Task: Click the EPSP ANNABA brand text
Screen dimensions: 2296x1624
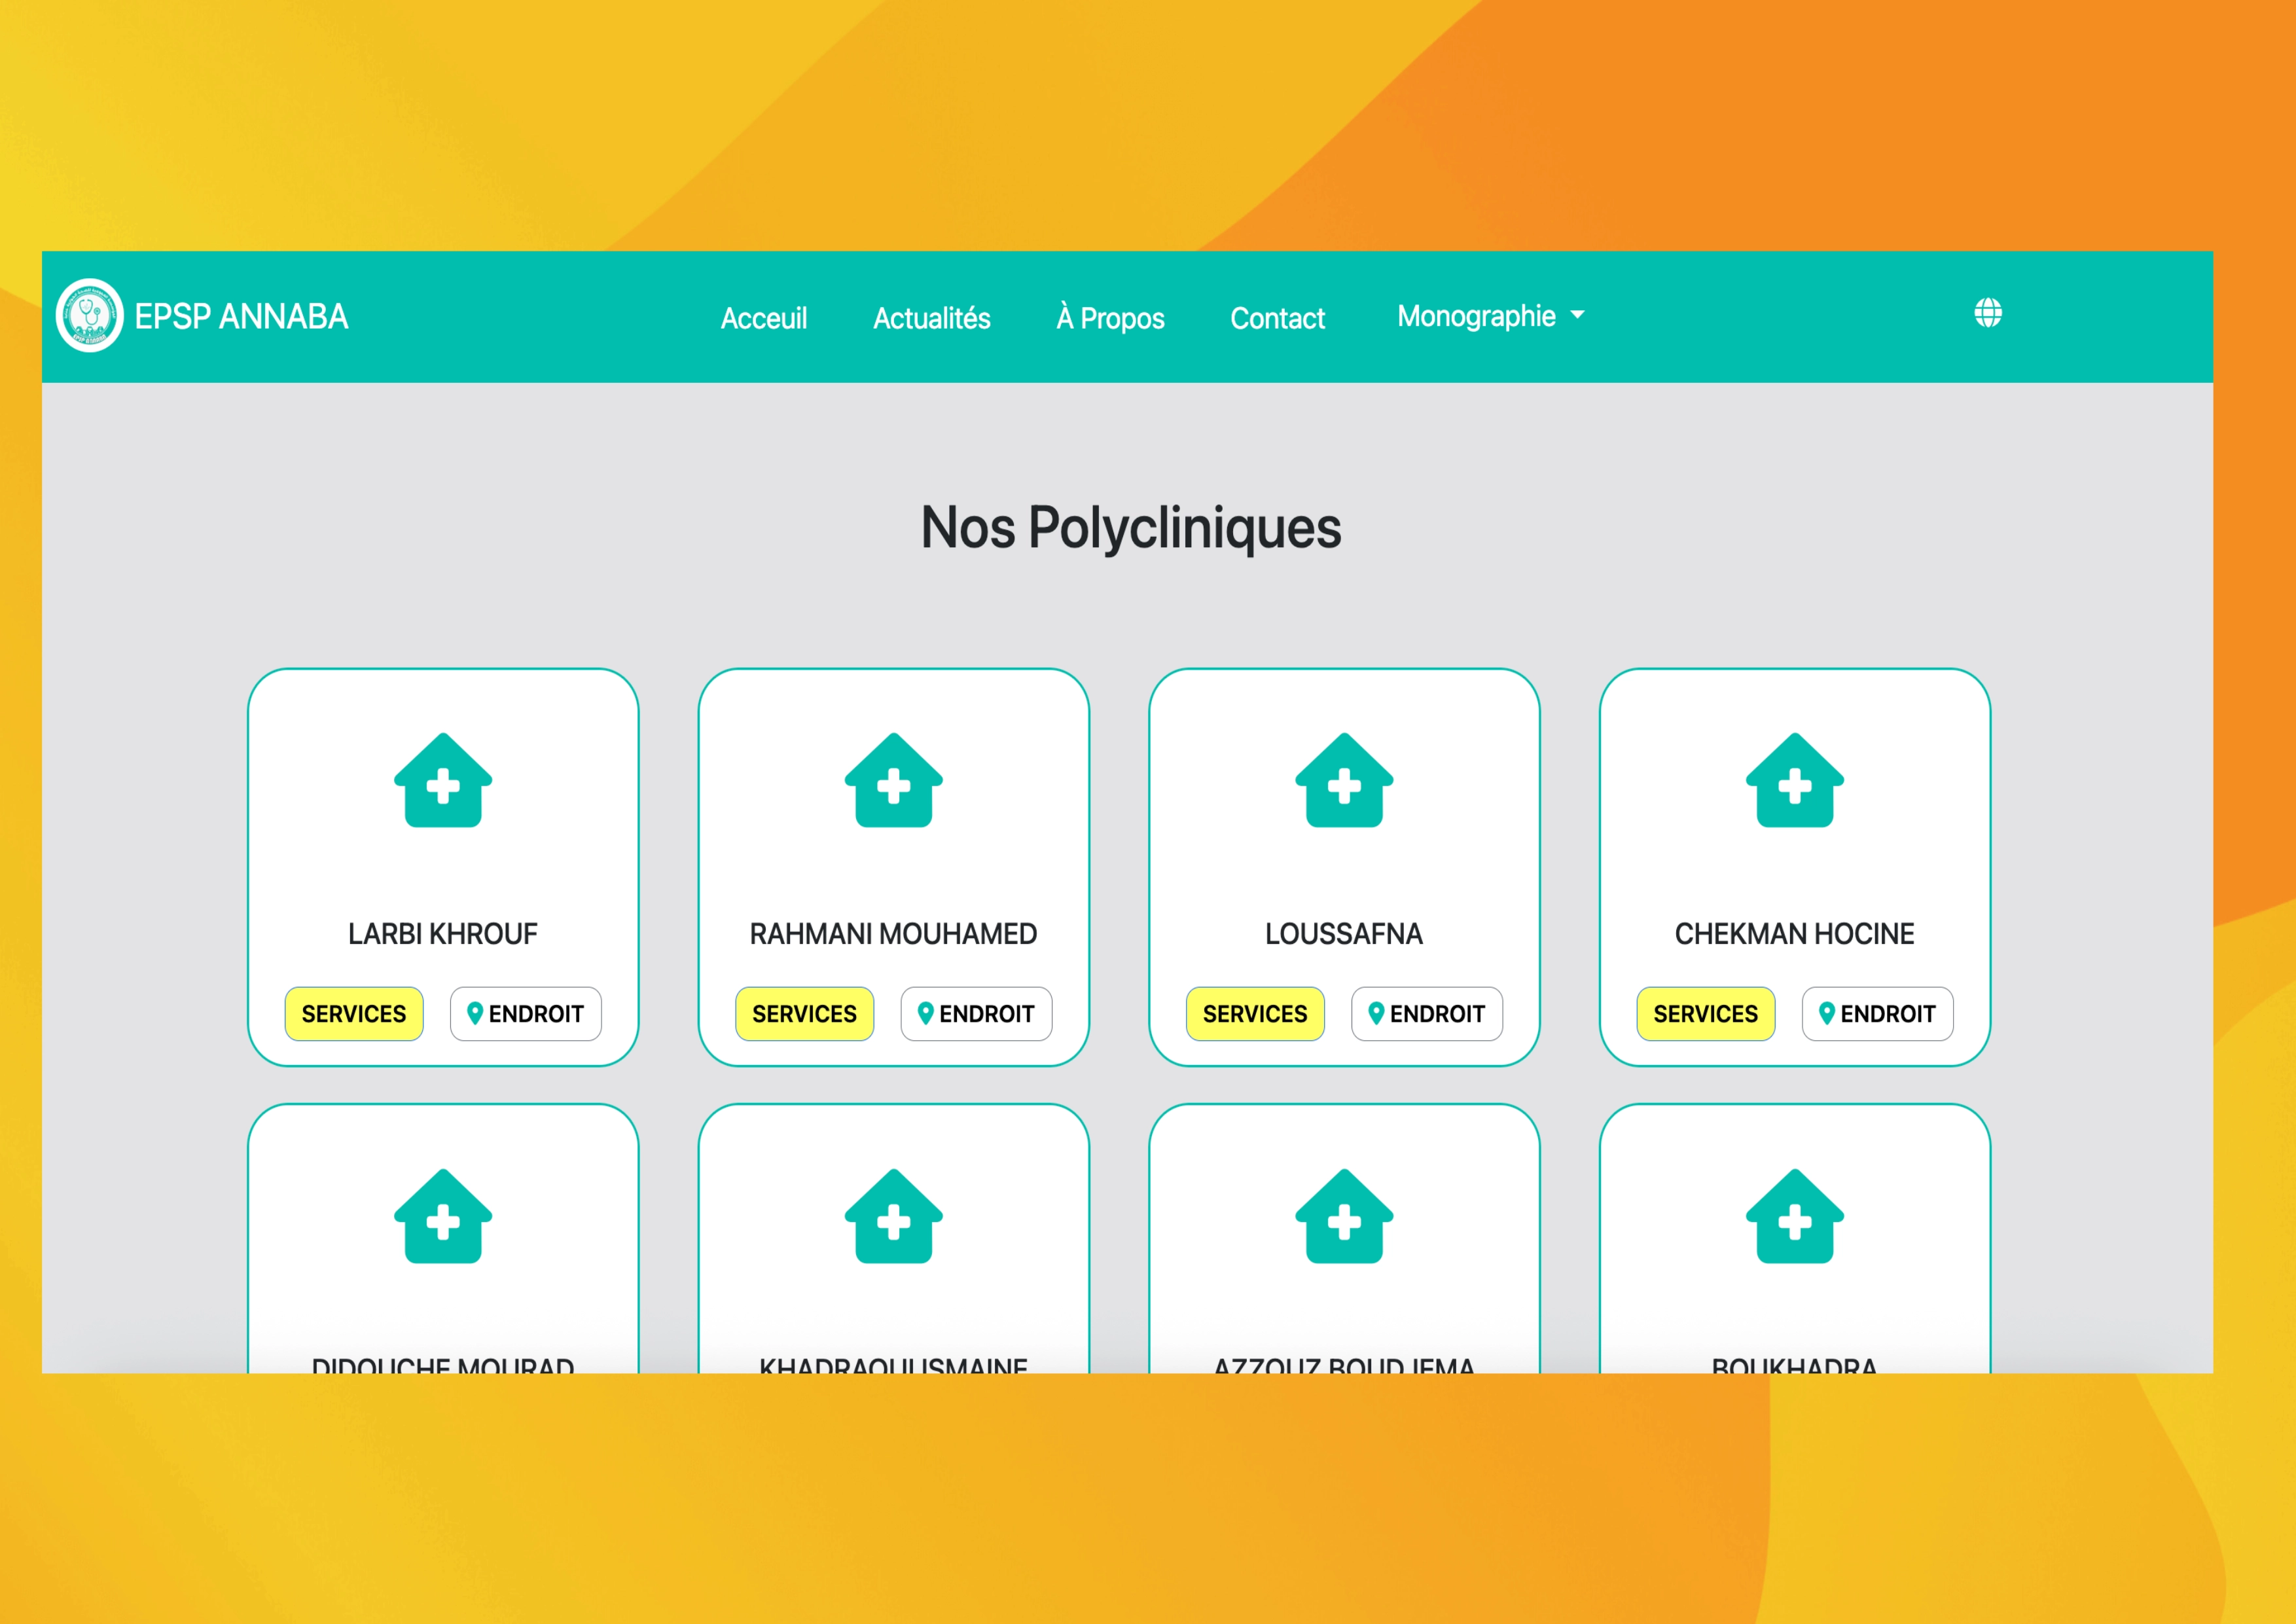Action: coord(241,316)
